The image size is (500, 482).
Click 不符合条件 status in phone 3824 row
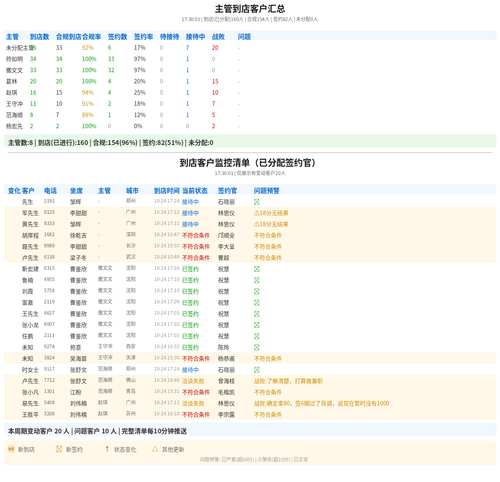click(x=196, y=358)
